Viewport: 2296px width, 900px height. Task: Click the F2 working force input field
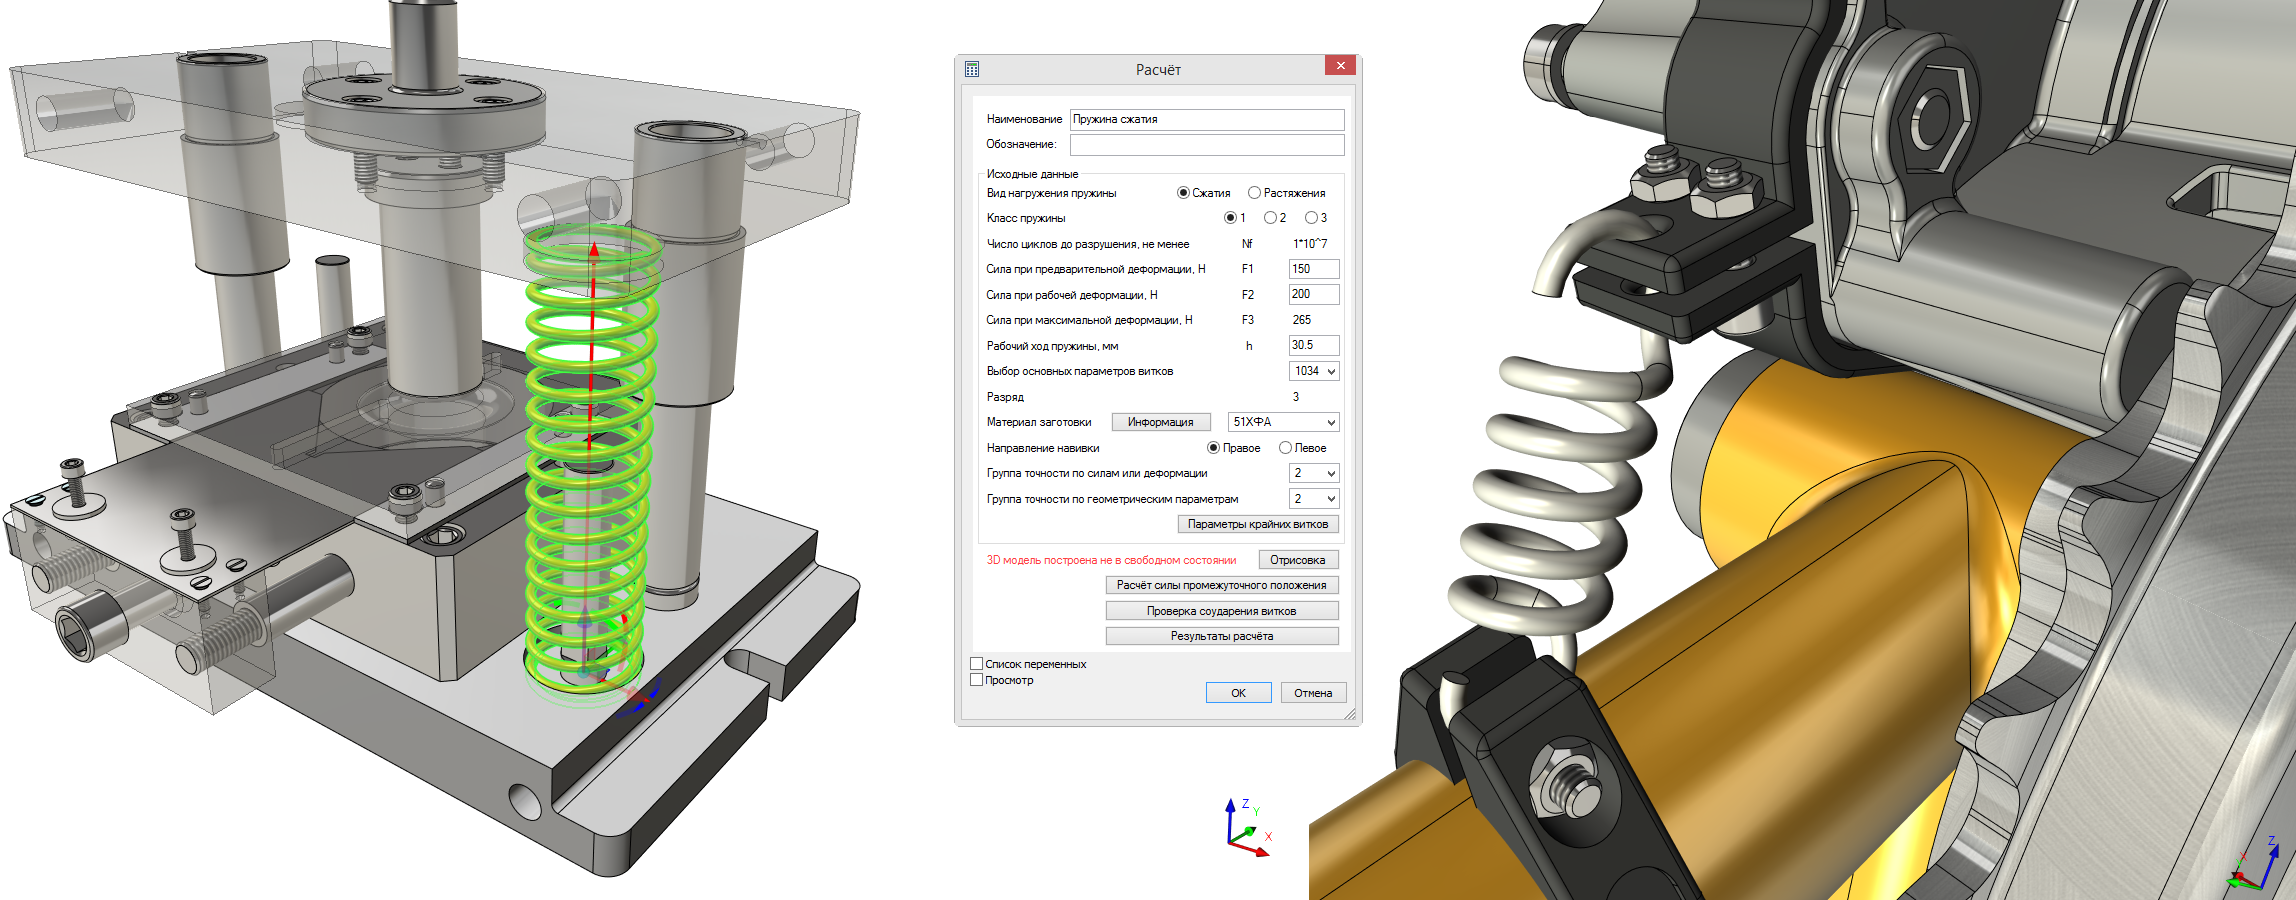1313,294
